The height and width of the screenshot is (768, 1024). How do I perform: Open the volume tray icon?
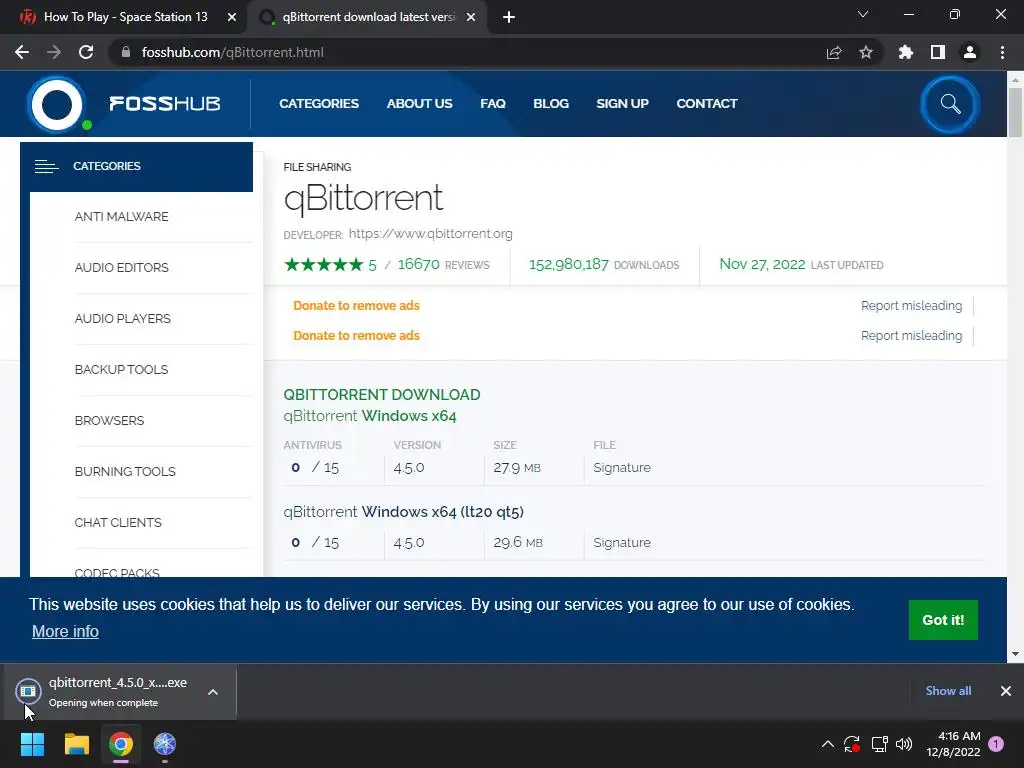tap(904, 744)
